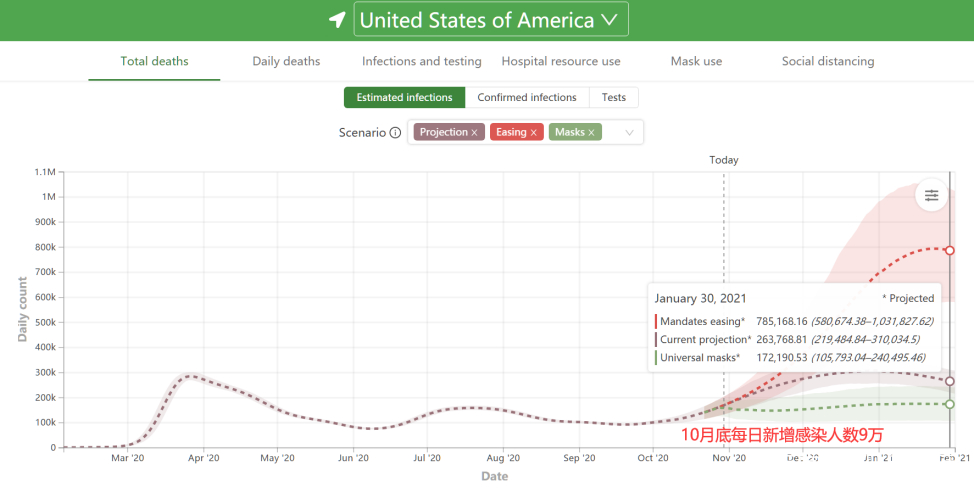The width and height of the screenshot is (974, 493).
Task: Switch to Tests view
Action: (614, 97)
